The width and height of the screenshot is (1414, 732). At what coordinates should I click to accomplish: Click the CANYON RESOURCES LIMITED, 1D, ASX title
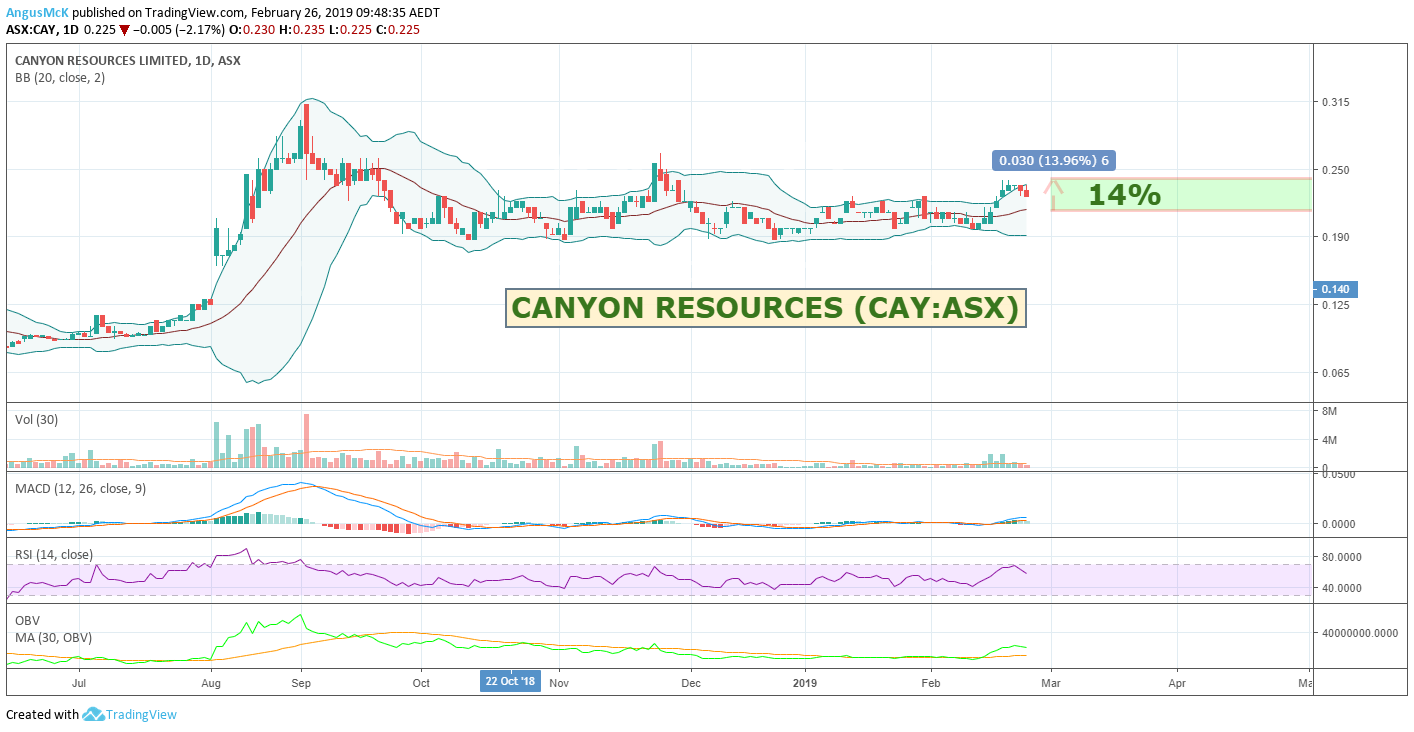pos(128,60)
